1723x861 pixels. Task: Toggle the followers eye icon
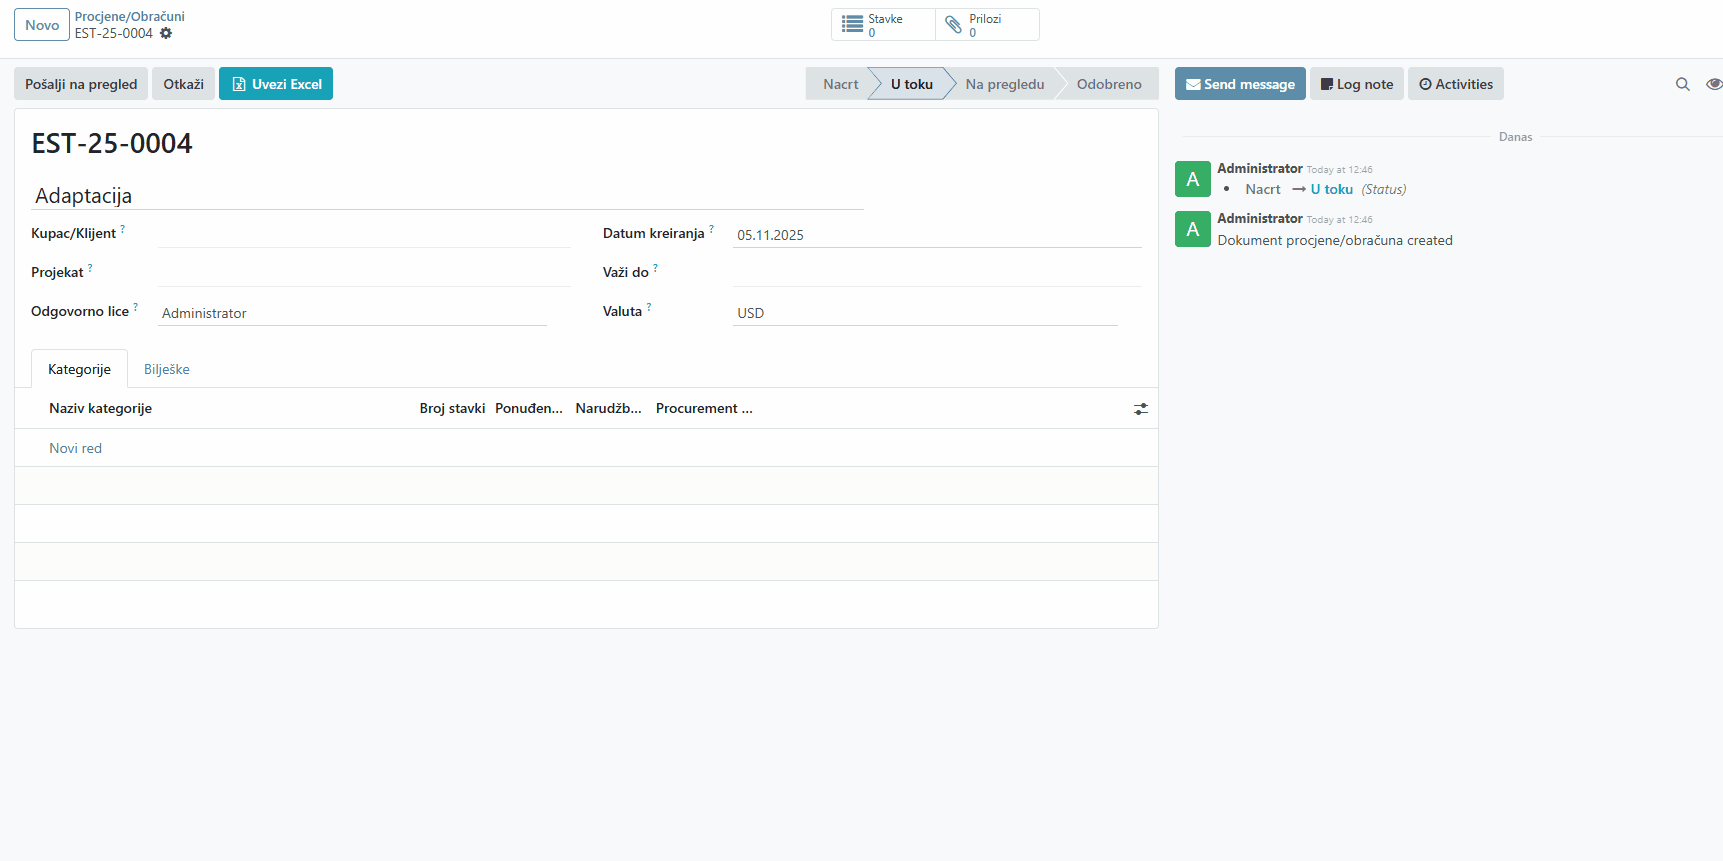pyautogui.click(x=1713, y=84)
